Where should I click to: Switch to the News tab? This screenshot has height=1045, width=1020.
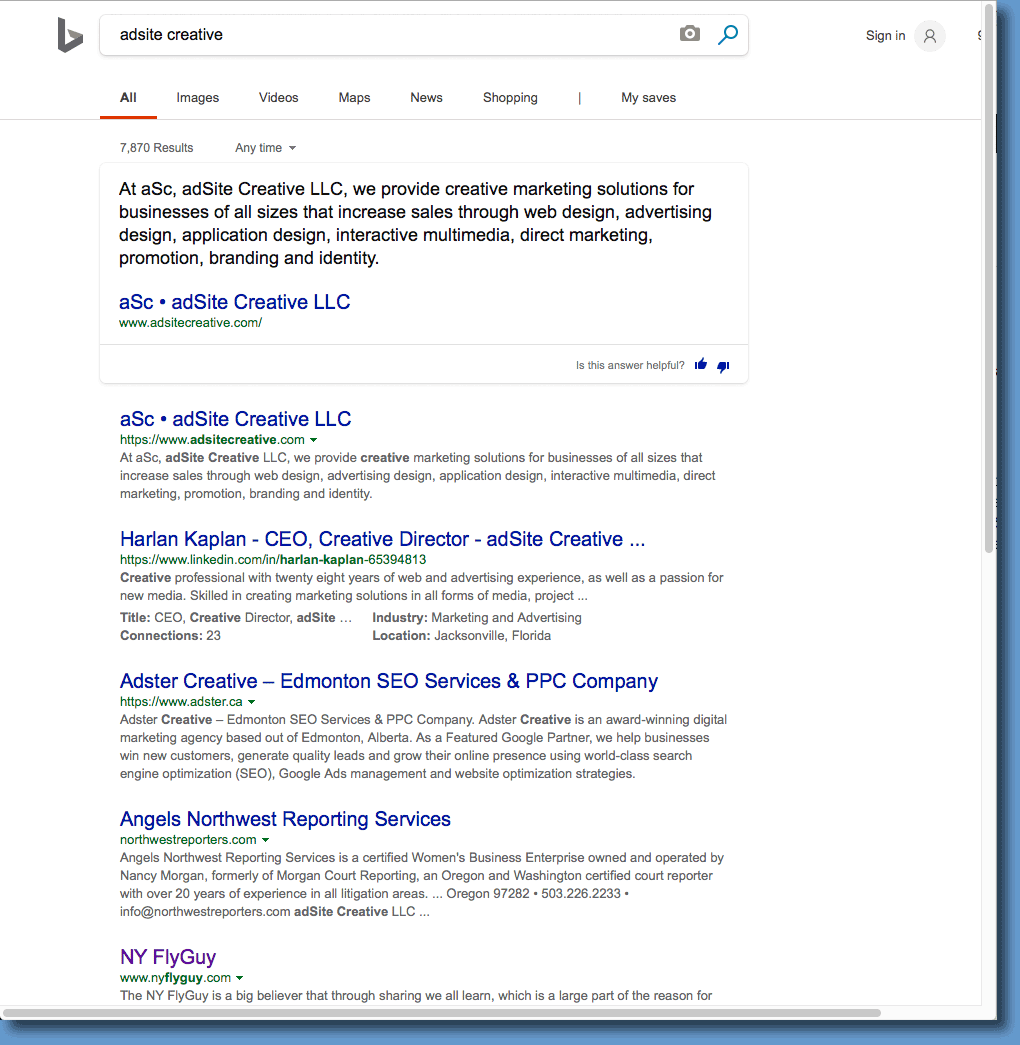[x=426, y=98]
